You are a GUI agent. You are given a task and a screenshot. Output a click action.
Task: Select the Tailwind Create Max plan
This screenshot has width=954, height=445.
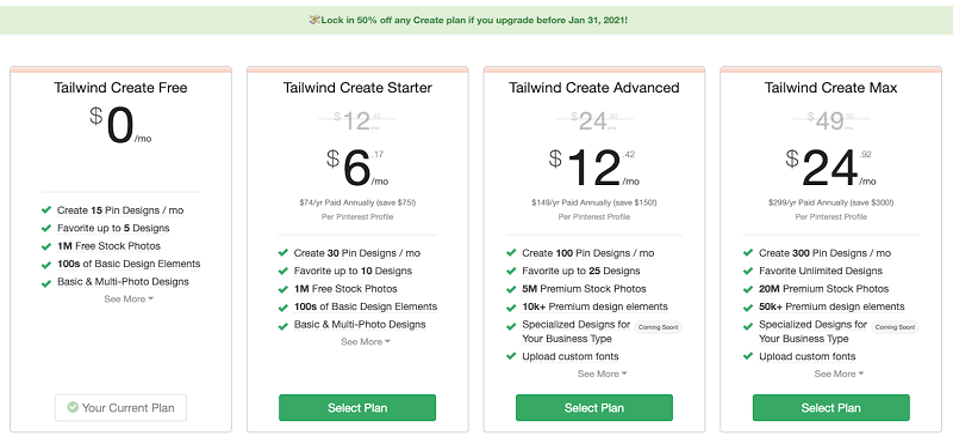click(x=831, y=408)
